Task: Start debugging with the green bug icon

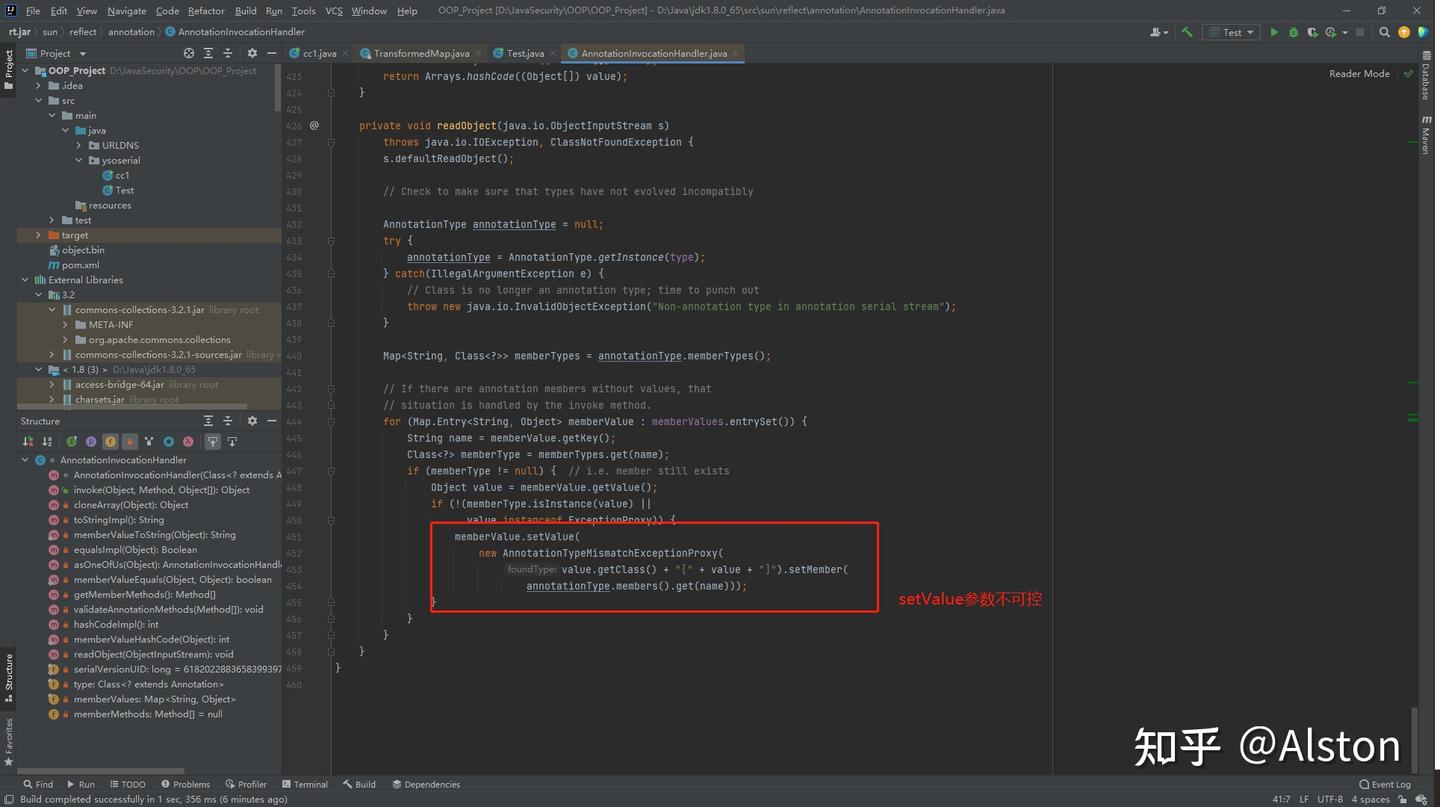Action: pos(1293,32)
